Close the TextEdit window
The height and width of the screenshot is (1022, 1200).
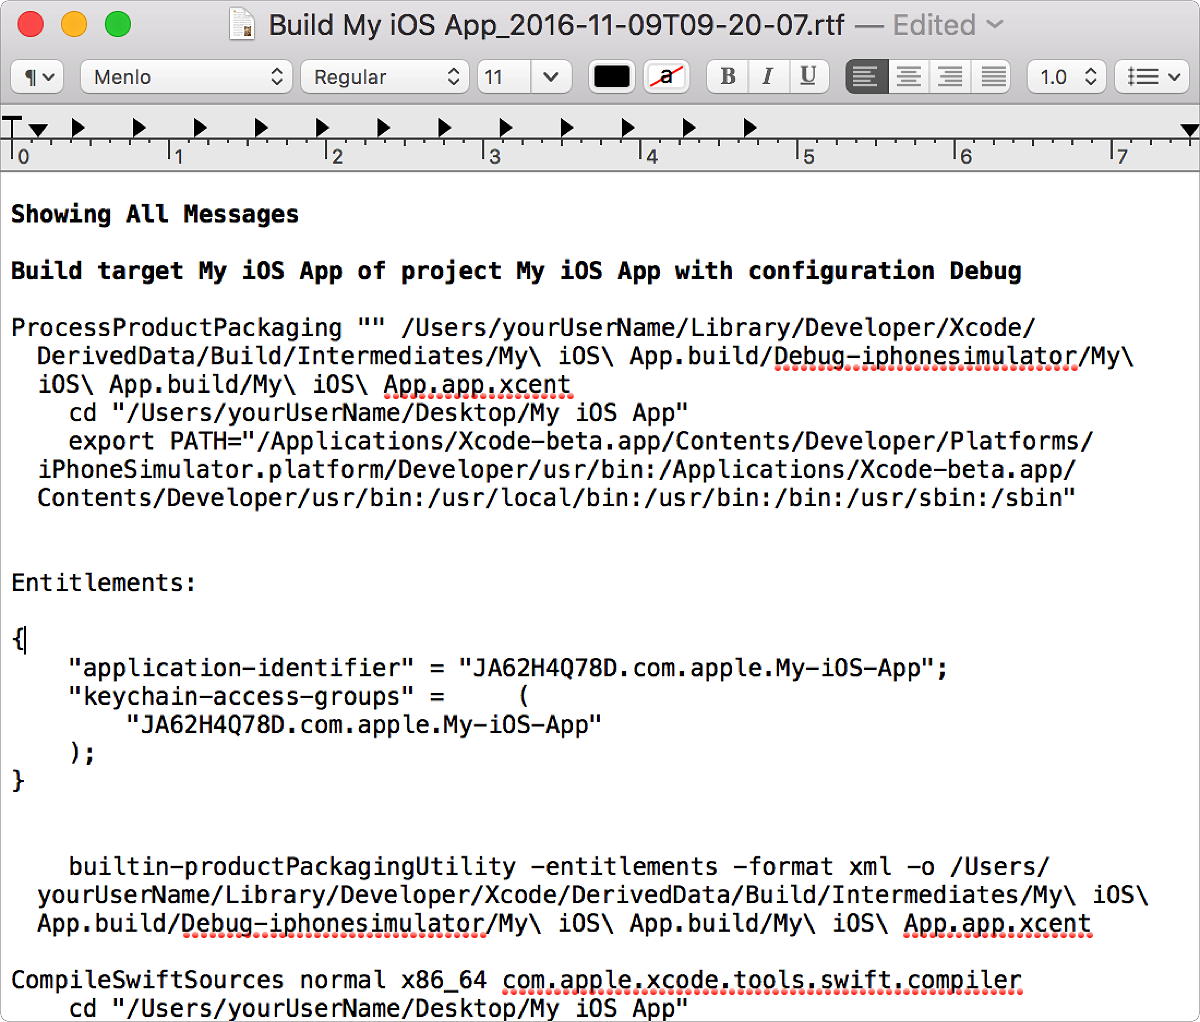coord(31,24)
